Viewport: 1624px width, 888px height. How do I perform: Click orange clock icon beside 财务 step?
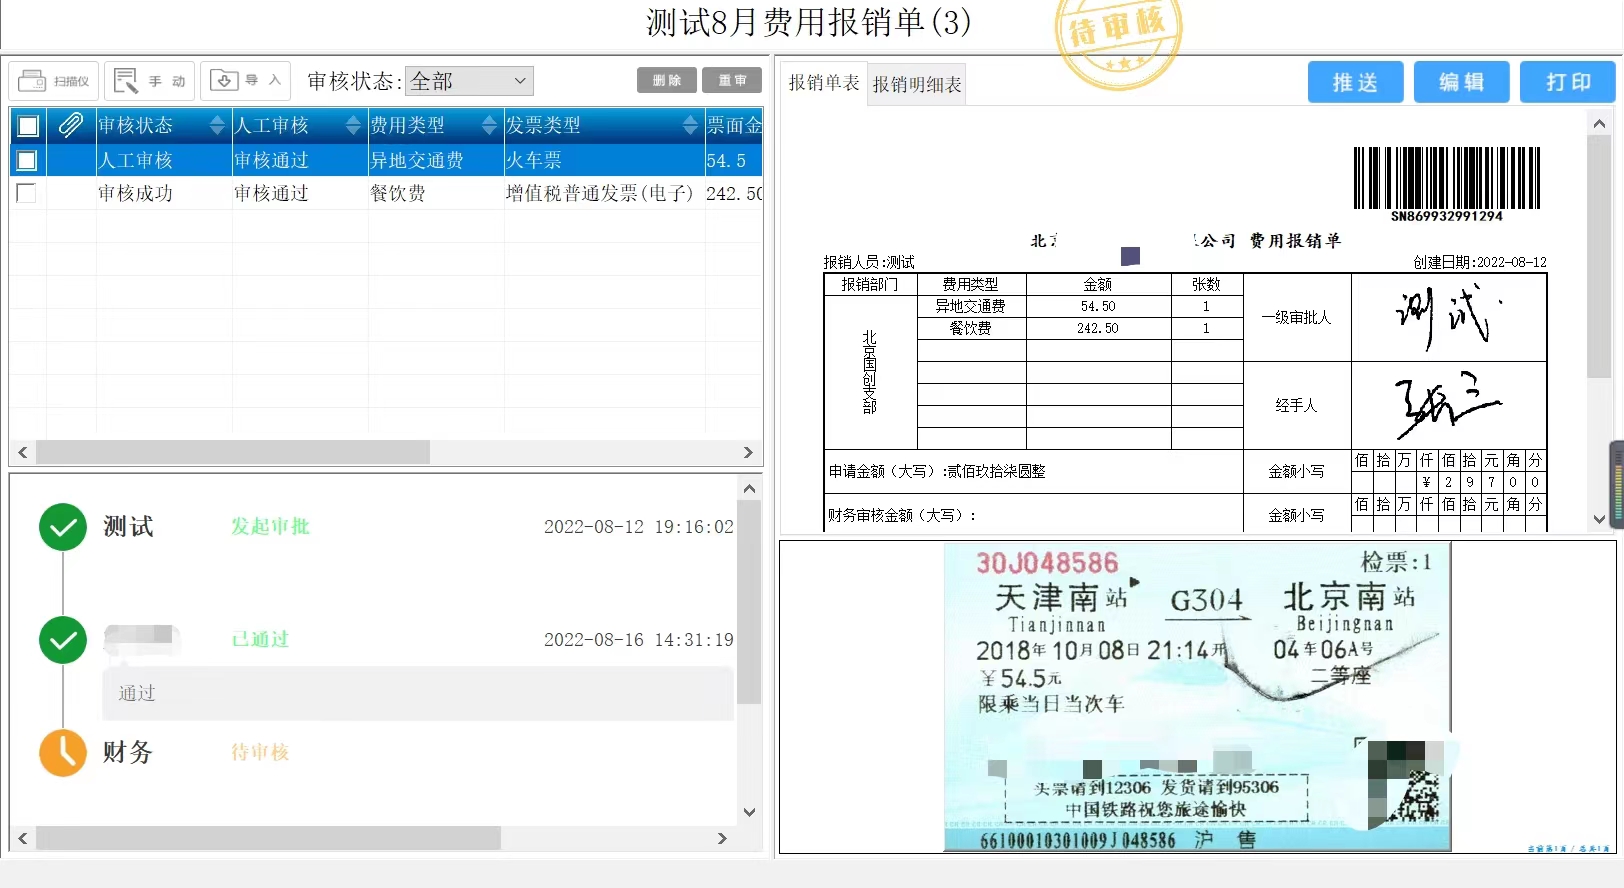(63, 753)
